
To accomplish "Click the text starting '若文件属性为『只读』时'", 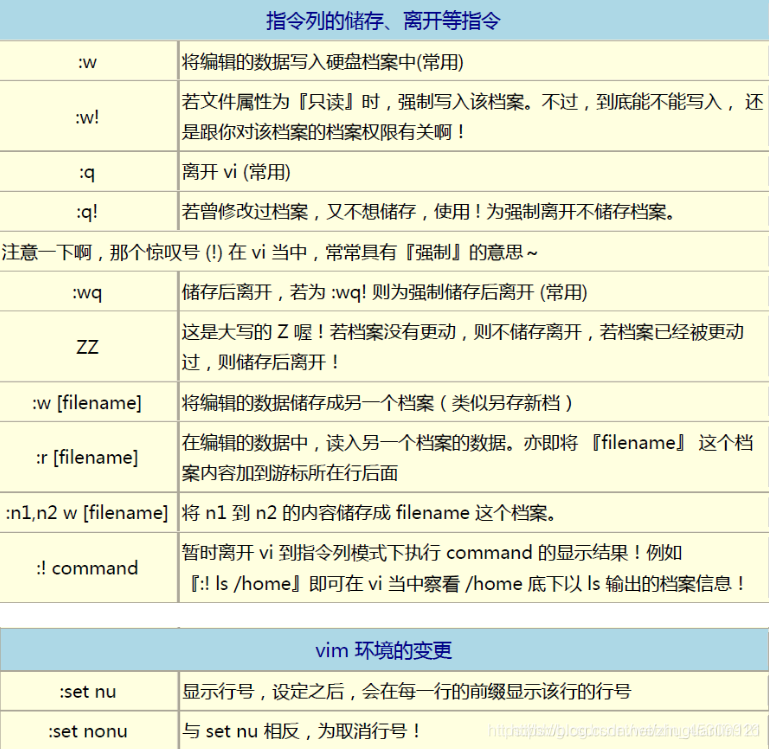I will (x=473, y=117).
